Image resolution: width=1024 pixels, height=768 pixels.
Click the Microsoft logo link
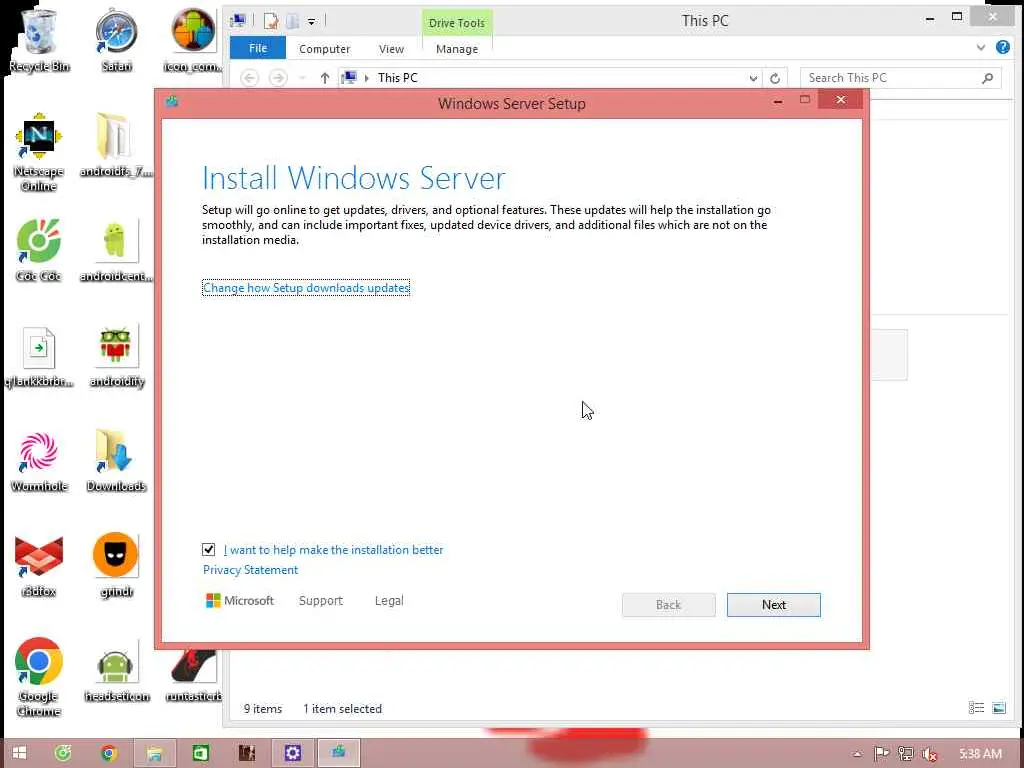coord(240,600)
